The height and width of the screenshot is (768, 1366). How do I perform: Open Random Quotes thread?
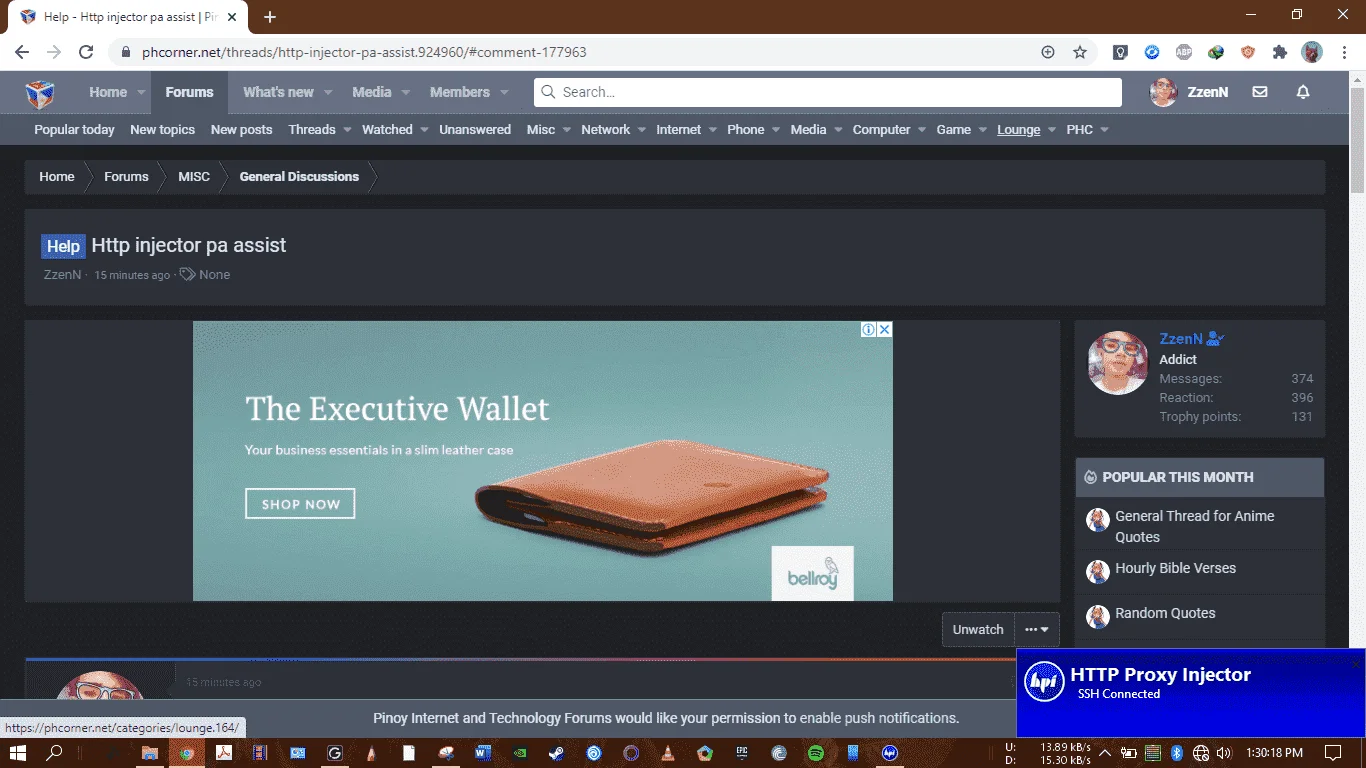coord(1165,613)
